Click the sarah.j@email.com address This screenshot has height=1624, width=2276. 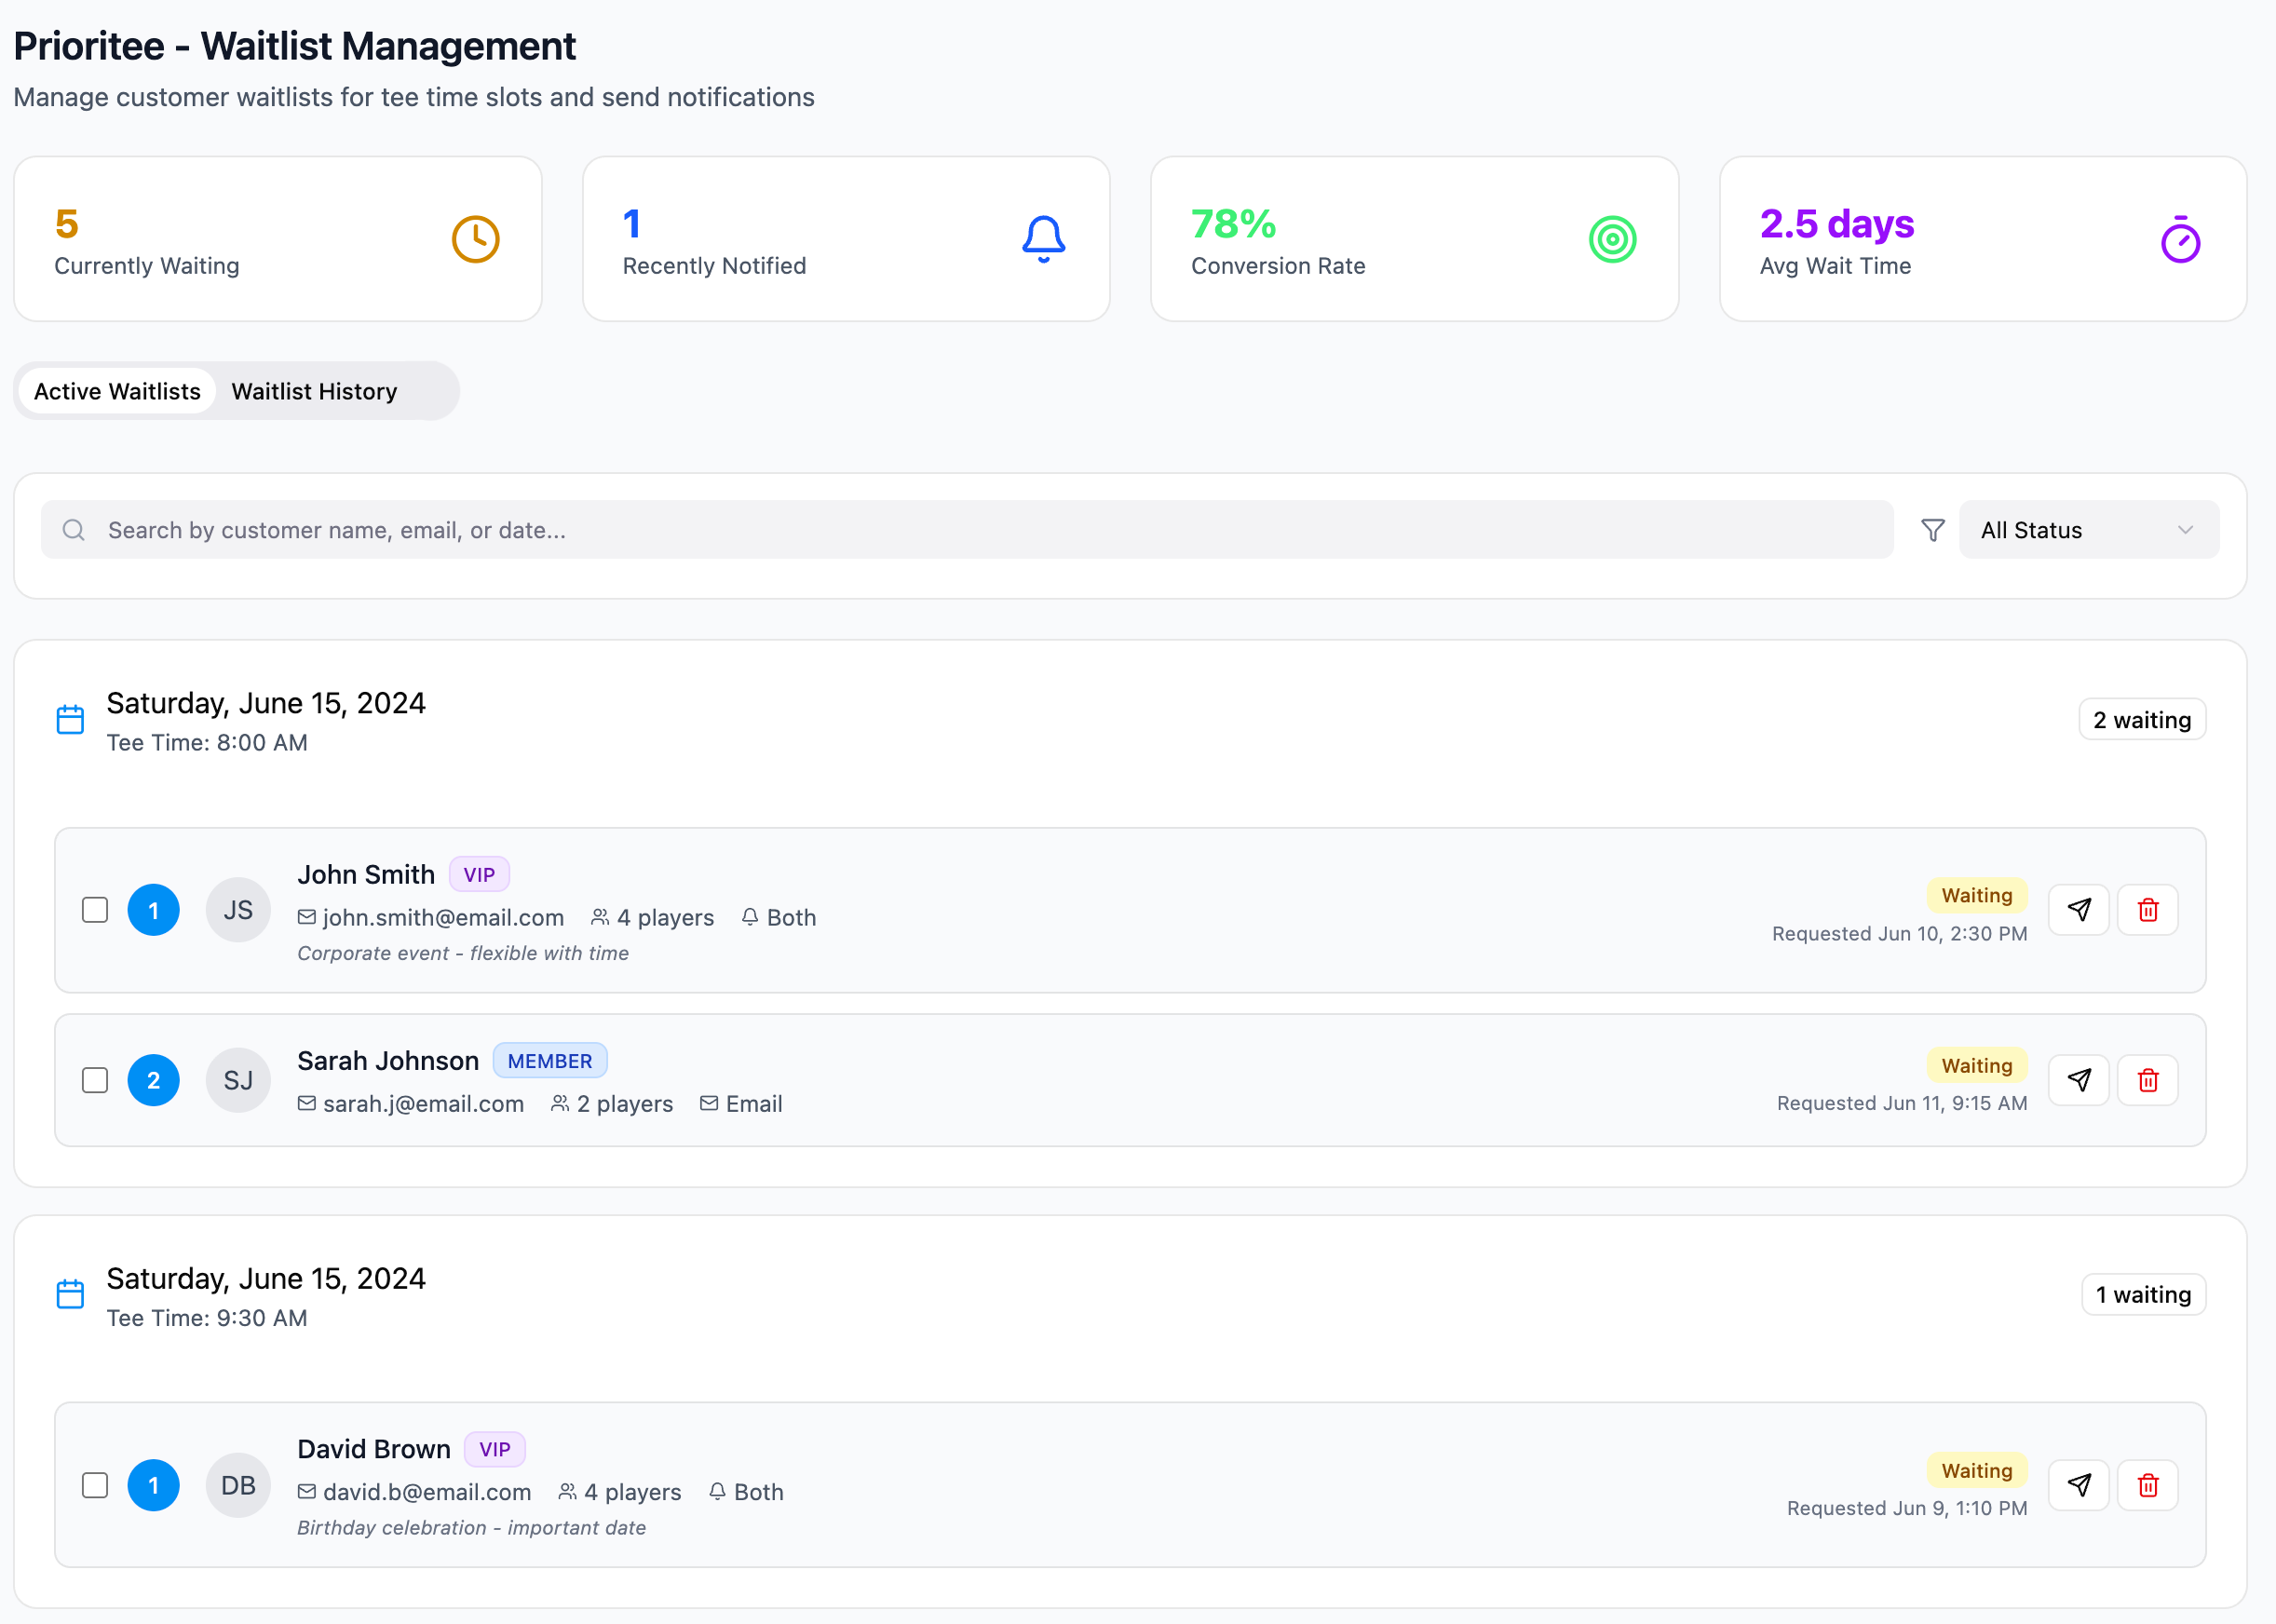coord(423,1103)
